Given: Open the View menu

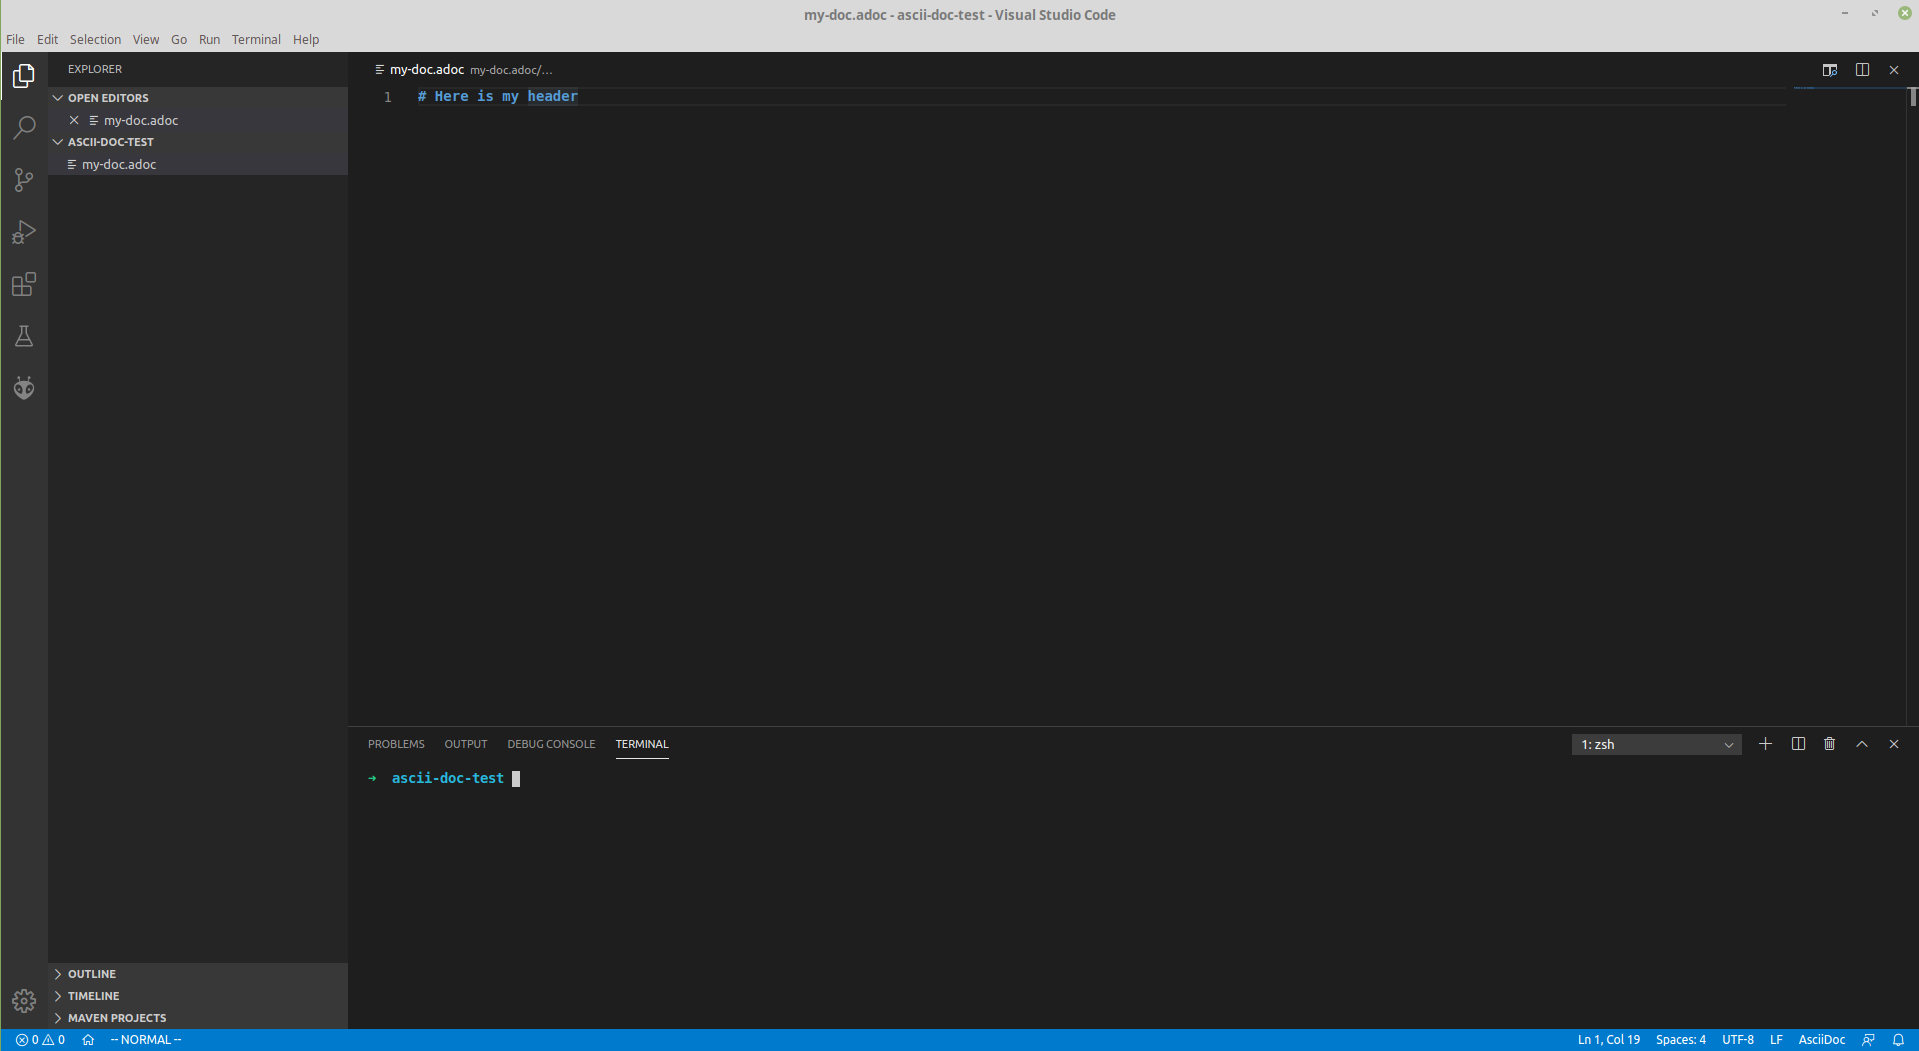Looking at the screenshot, I should 146,40.
